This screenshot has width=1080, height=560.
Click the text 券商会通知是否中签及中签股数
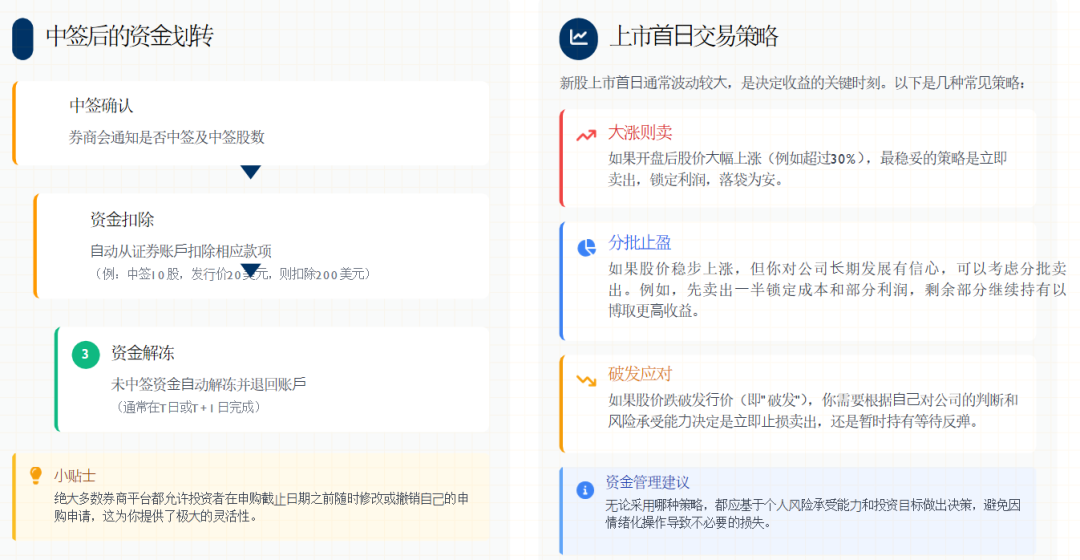pyautogui.click(x=167, y=137)
